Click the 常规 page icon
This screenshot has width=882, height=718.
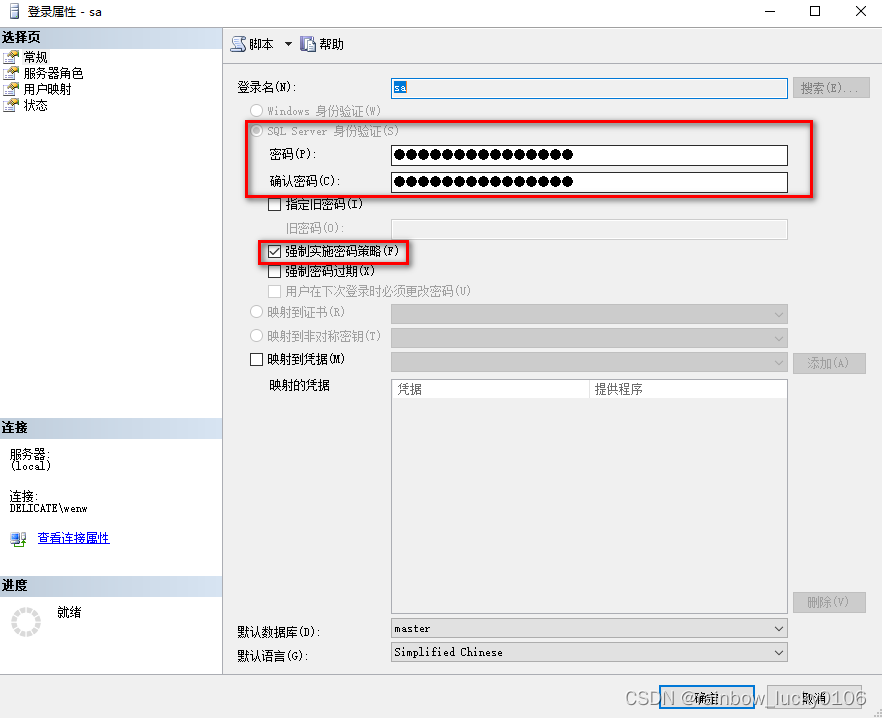point(11,57)
